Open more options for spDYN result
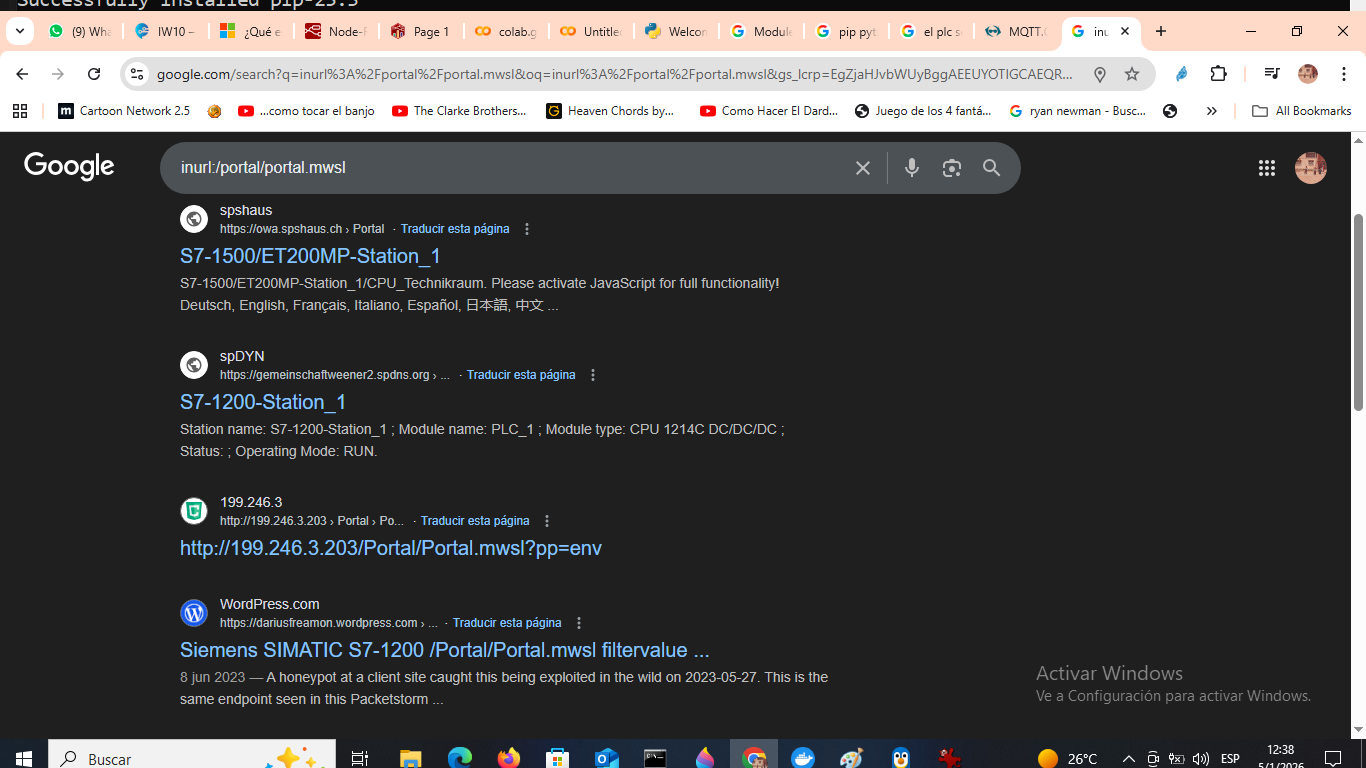Image resolution: width=1366 pixels, height=768 pixels. coord(593,375)
